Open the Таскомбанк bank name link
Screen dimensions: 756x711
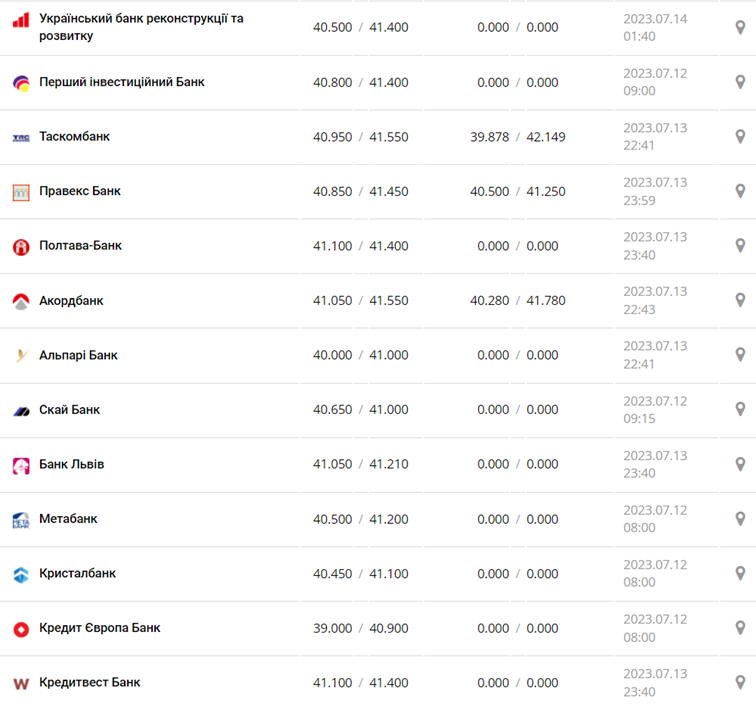(x=75, y=137)
